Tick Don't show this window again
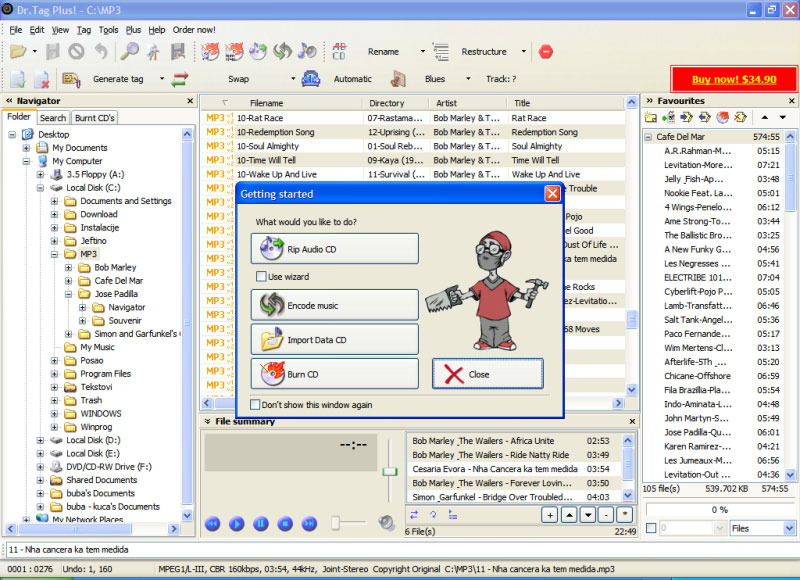This screenshot has height=580, width=800. click(x=255, y=405)
